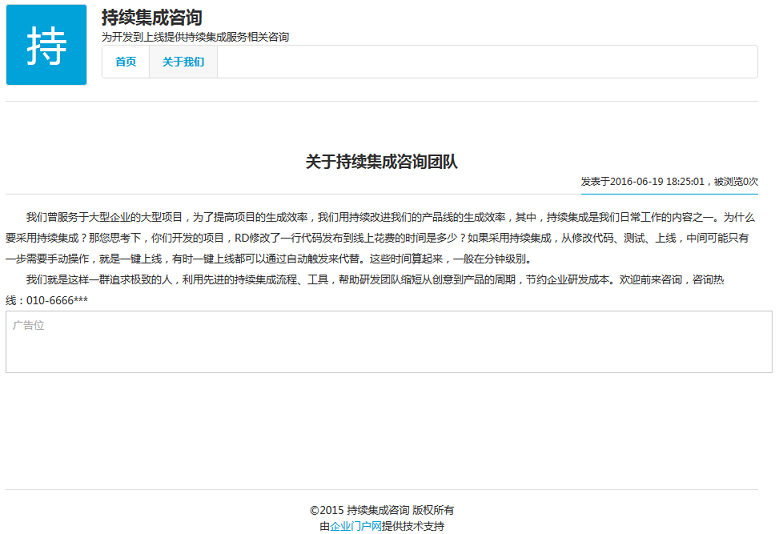The height and width of the screenshot is (534, 779).
Task: Select the article heading 关于持续集成咨询团队
Action: [x=382, y=161]
